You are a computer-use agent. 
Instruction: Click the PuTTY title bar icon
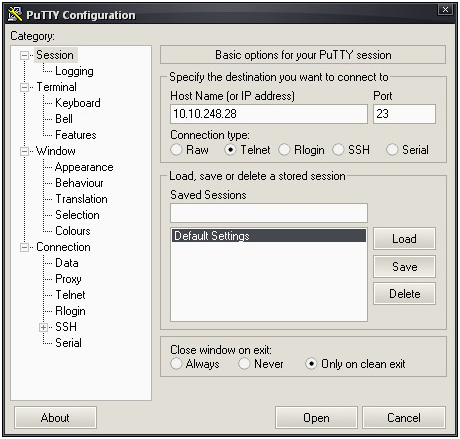pyautogui.click(x=15, y=14)
